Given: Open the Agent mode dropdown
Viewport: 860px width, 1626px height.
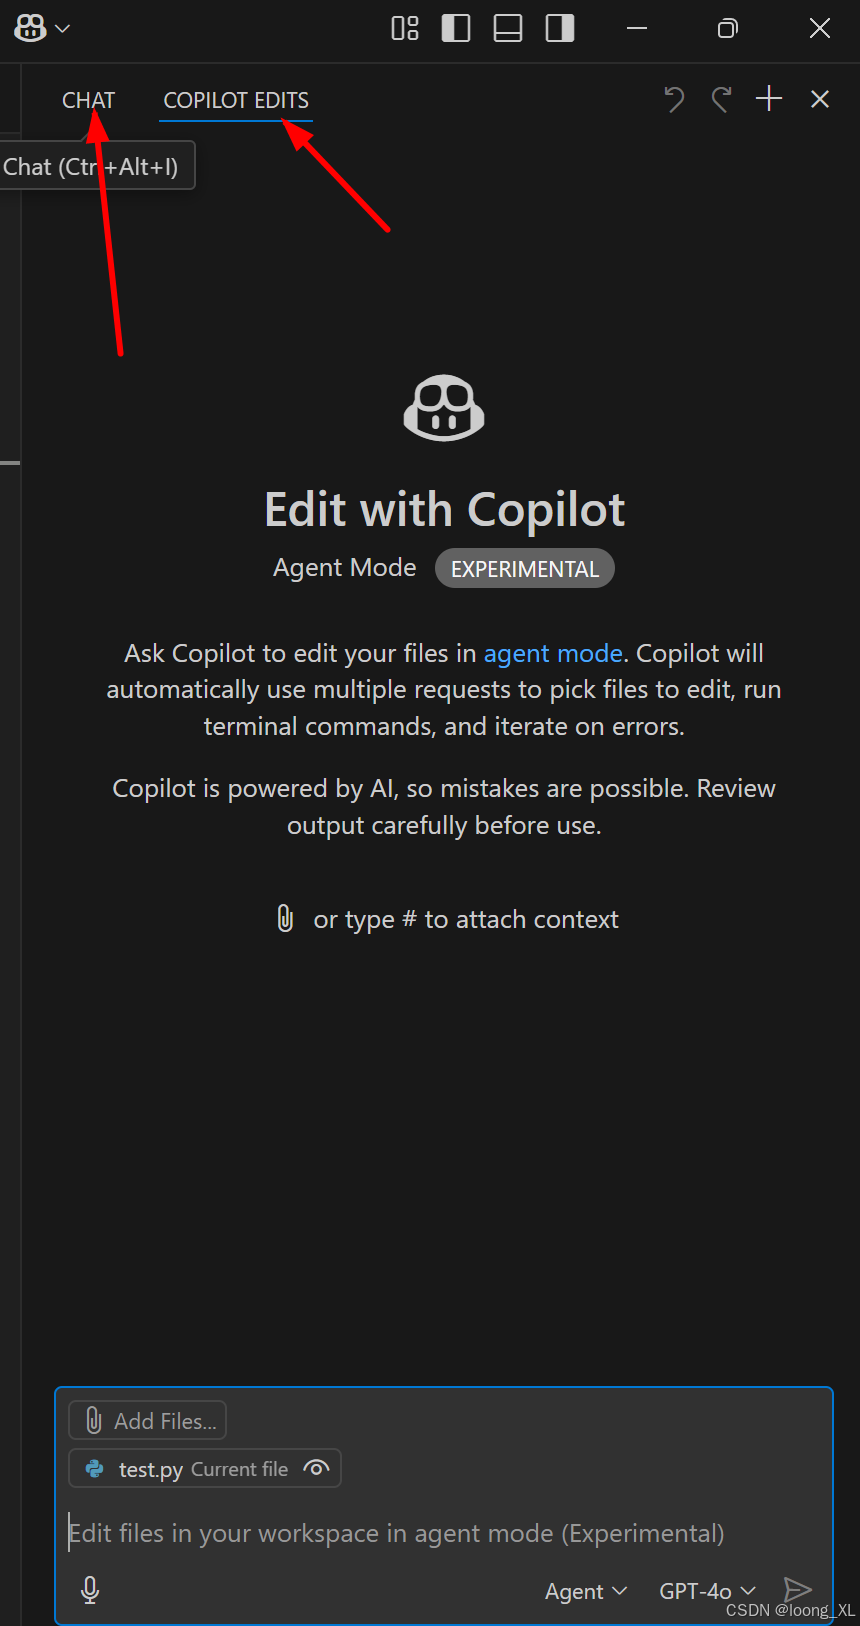Looking at the screenshot, I should (x=586, y=1590).
